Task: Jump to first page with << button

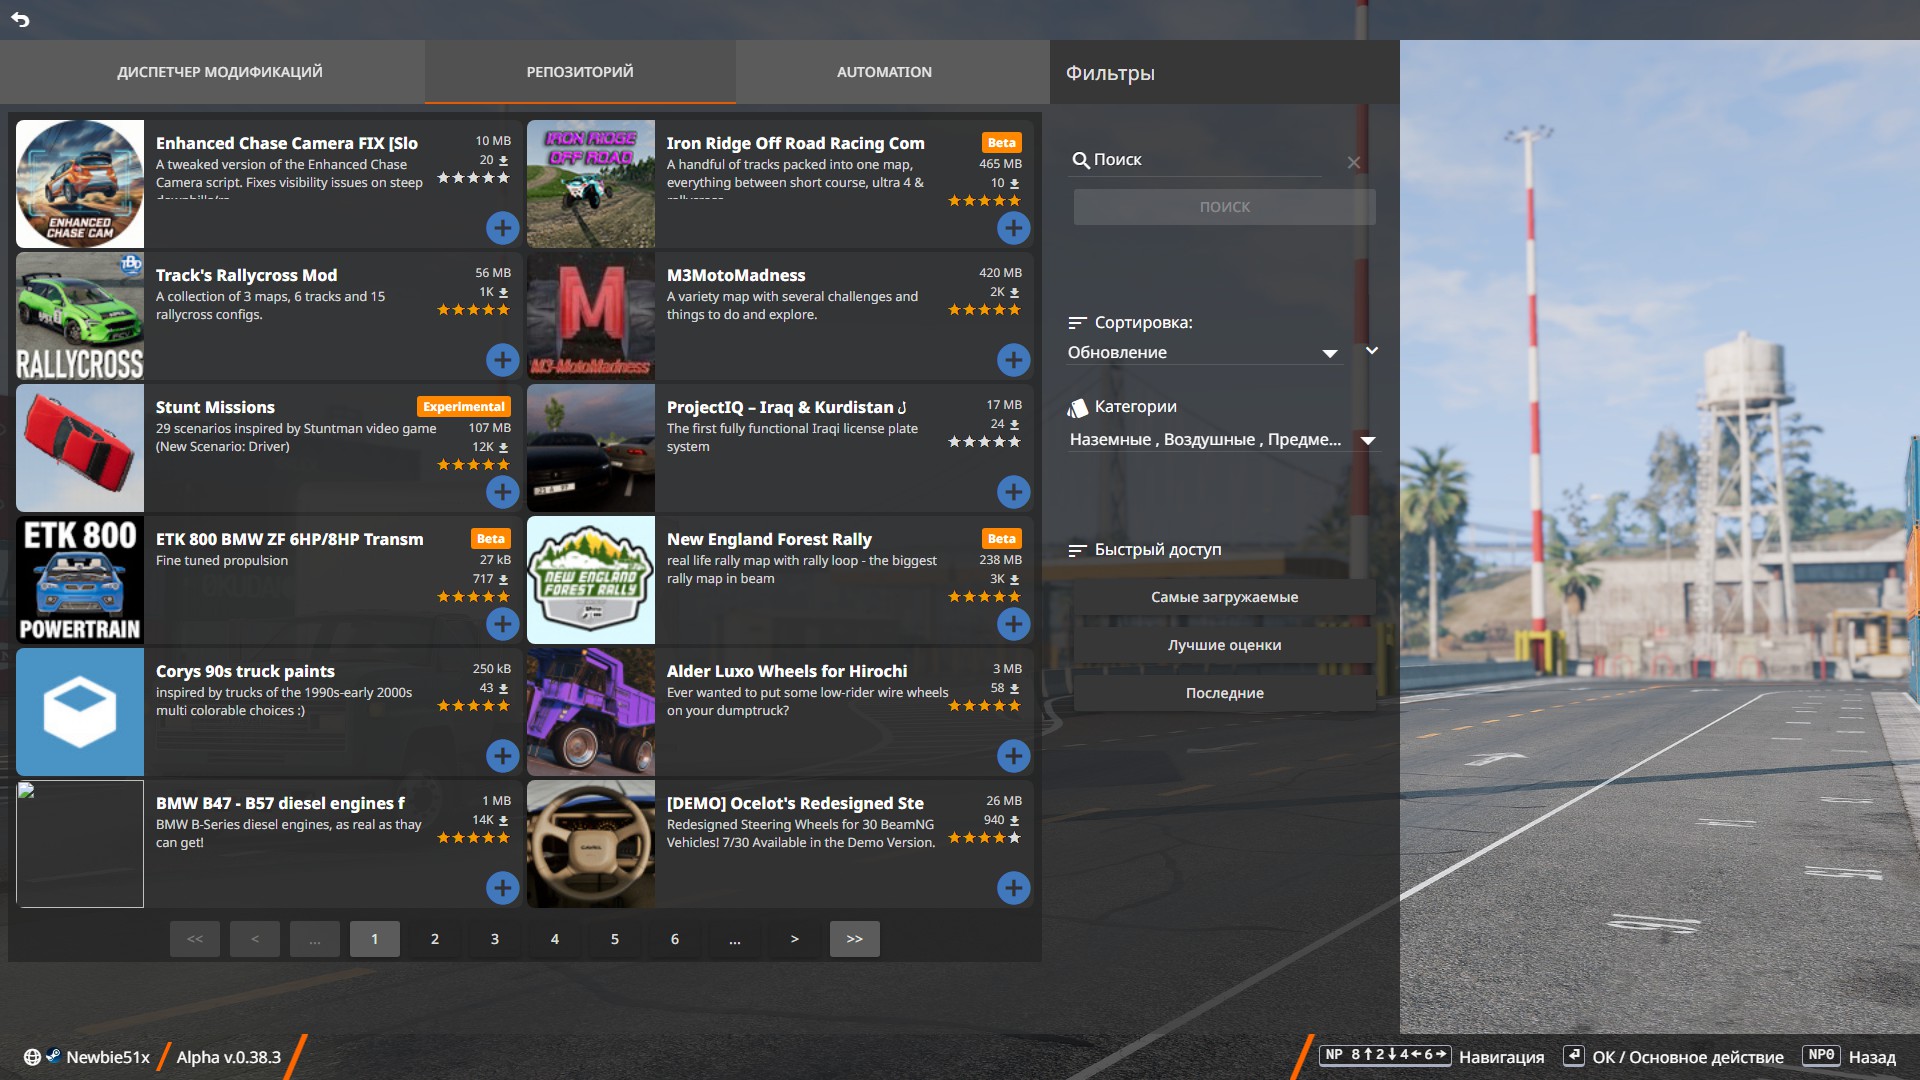Action: coord(195,939)
